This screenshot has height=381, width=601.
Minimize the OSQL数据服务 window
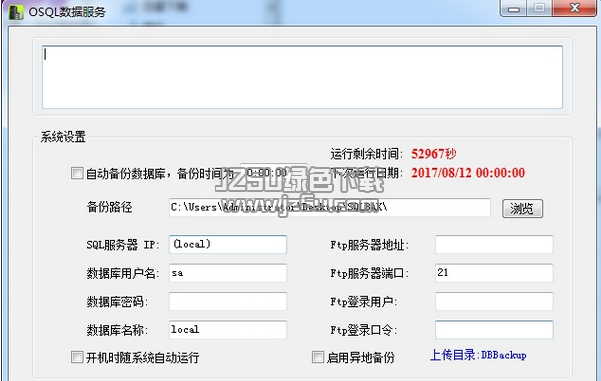tap(514, 8)
